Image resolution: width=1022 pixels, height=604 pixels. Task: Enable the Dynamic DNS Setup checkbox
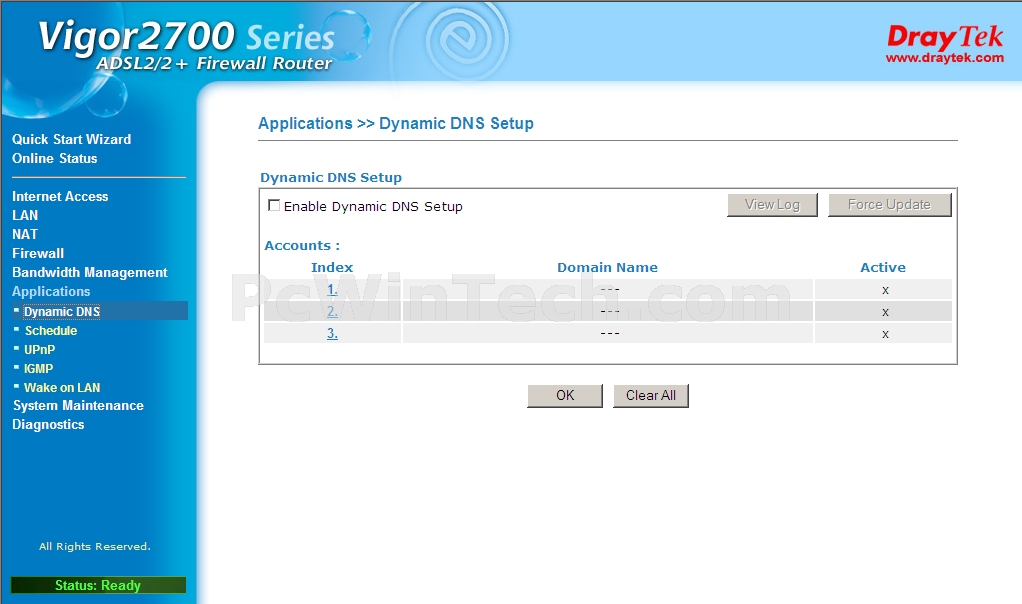tap(274, 206)
